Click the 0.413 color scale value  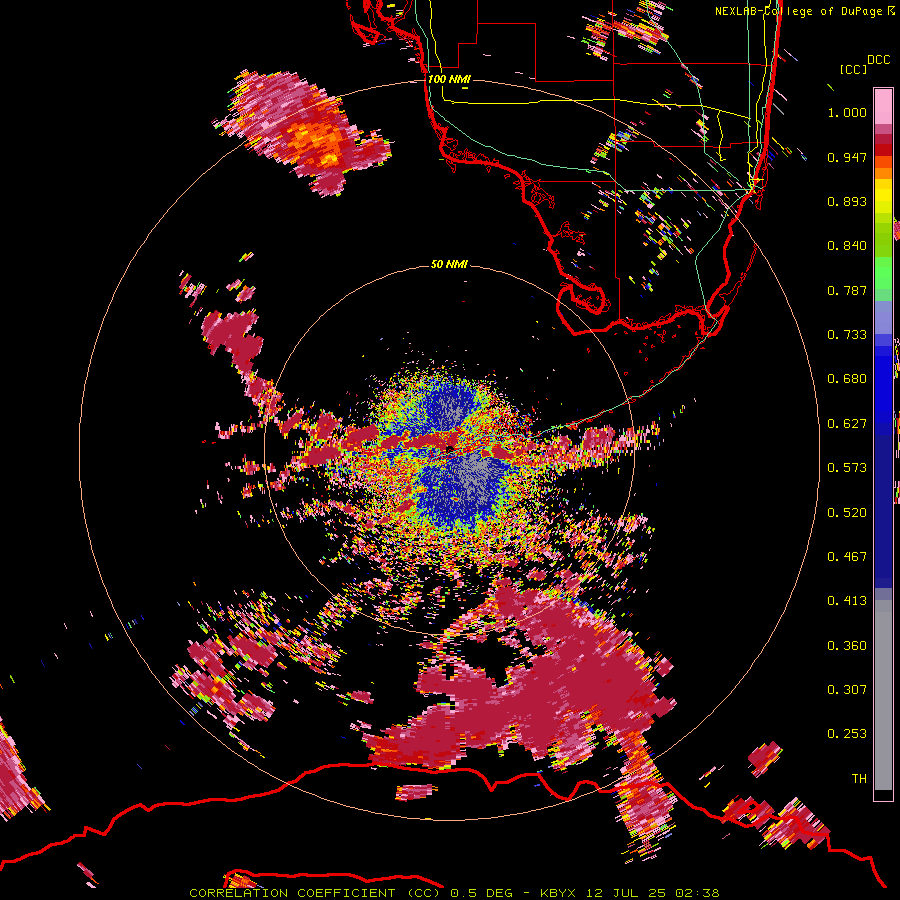tap(847, 601)
